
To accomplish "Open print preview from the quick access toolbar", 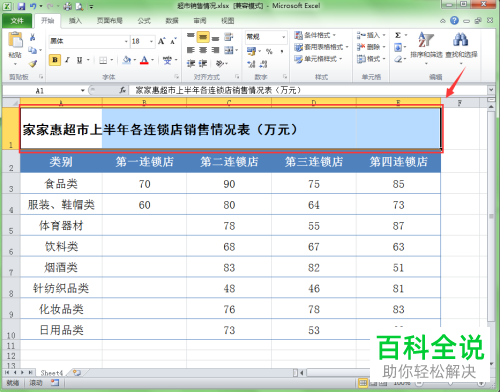I will [79, 6].
